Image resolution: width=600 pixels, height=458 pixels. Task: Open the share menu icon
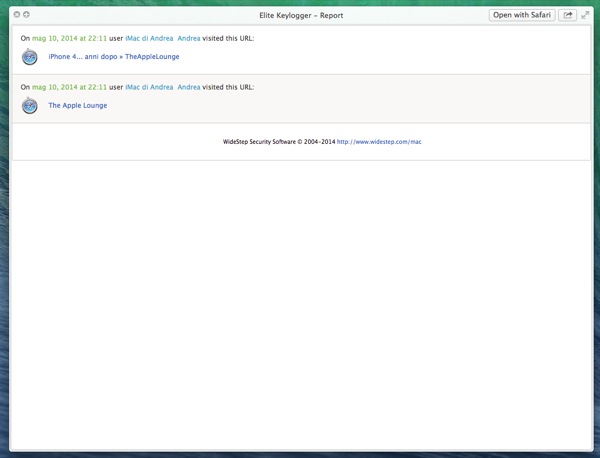click(567, 15)
